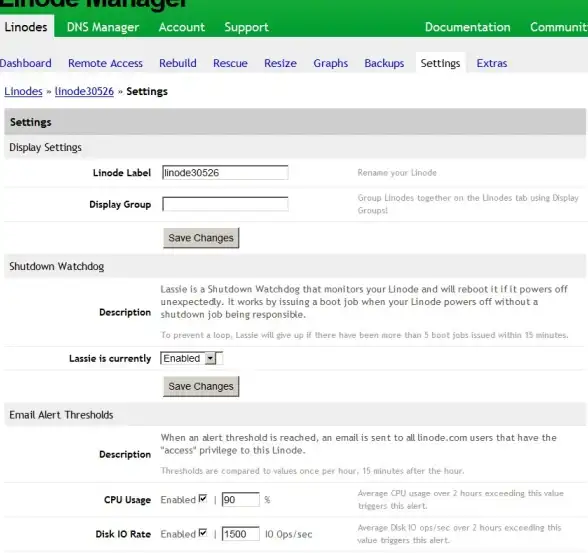Select the 'Rename your Linode' hint text

tap(397, 172)
